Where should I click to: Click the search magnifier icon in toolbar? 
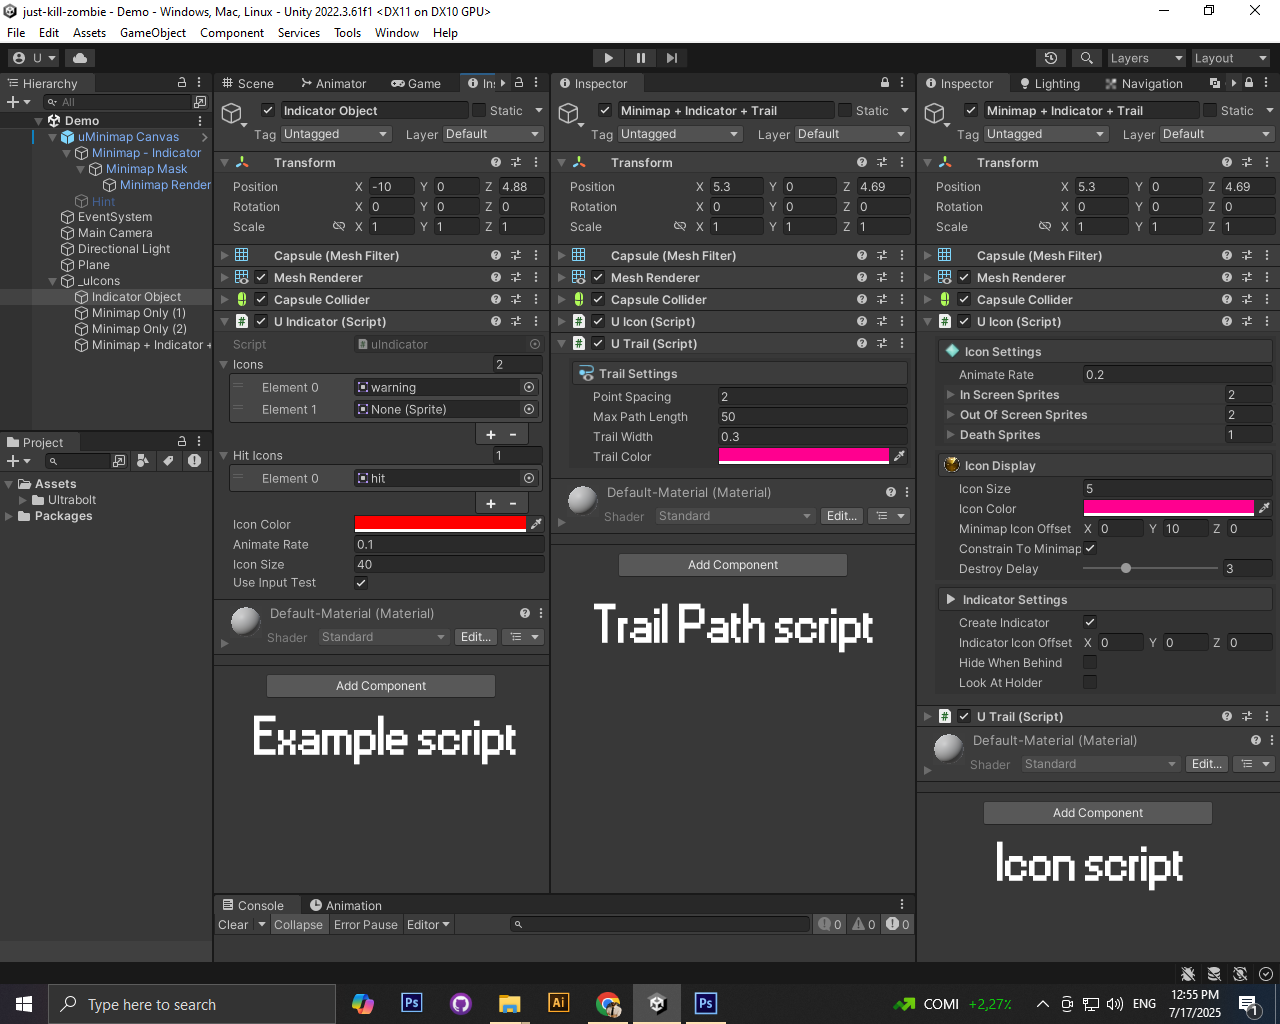tap(1087, 58)
